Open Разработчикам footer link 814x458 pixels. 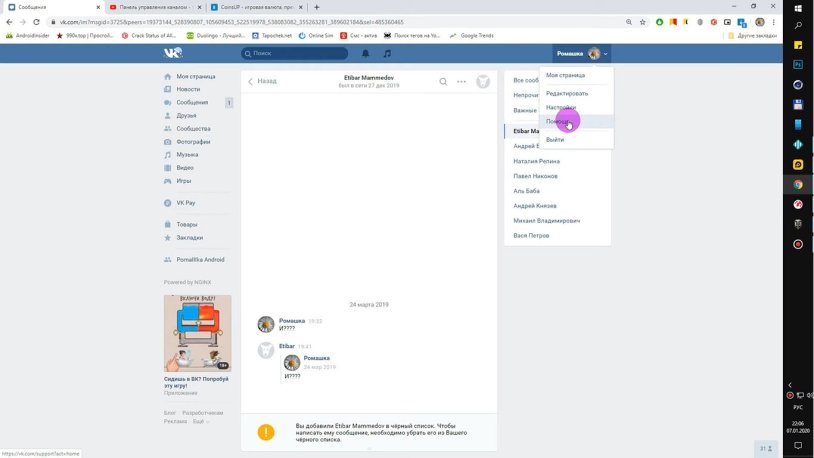coord(202,413)
